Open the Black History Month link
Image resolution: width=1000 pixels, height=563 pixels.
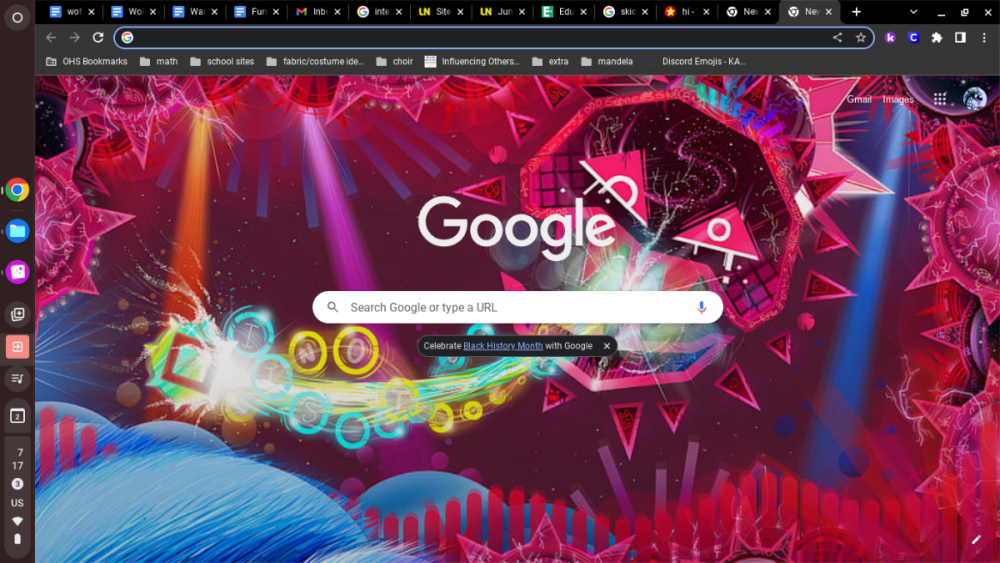502,346
